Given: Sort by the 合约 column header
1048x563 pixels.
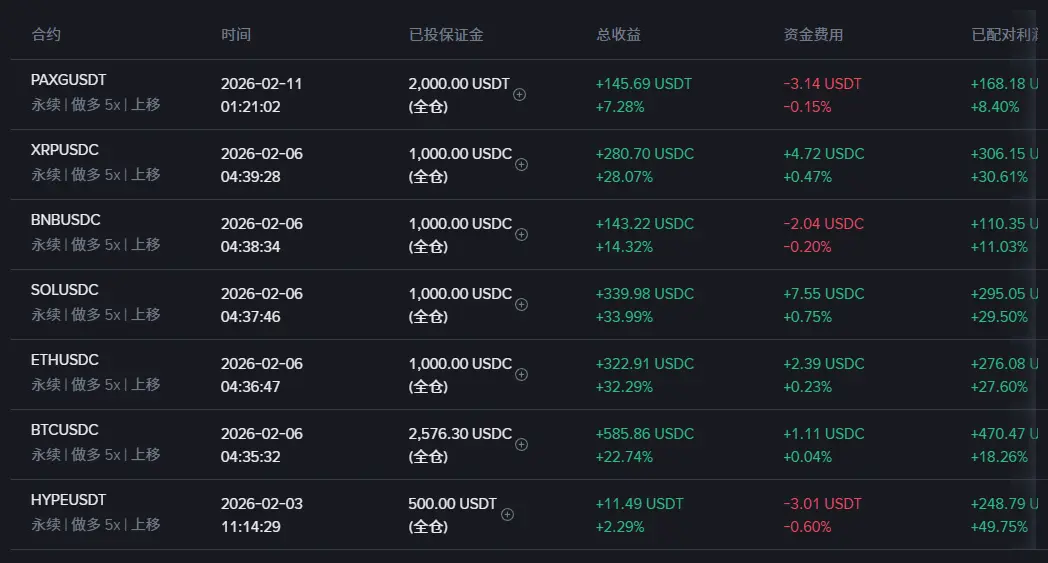Looking at the screenshot, I should tap(46, 35).
